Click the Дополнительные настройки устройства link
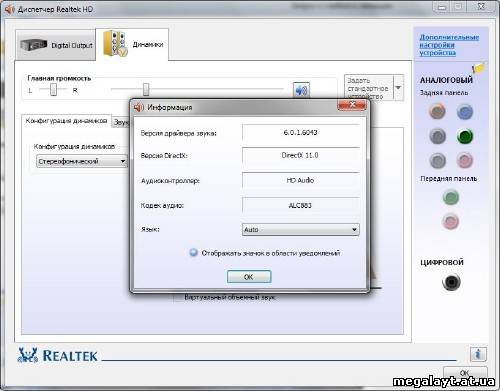This screenshot has height=391, width=500. point(449,45)
